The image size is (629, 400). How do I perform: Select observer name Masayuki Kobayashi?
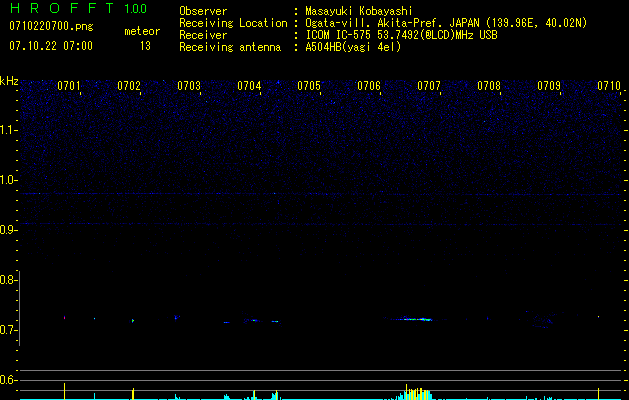[x=359, y=11]
